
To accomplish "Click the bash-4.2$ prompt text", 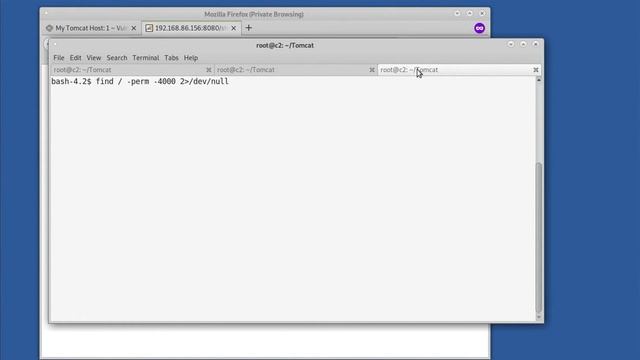I will (x=71, y=82).
